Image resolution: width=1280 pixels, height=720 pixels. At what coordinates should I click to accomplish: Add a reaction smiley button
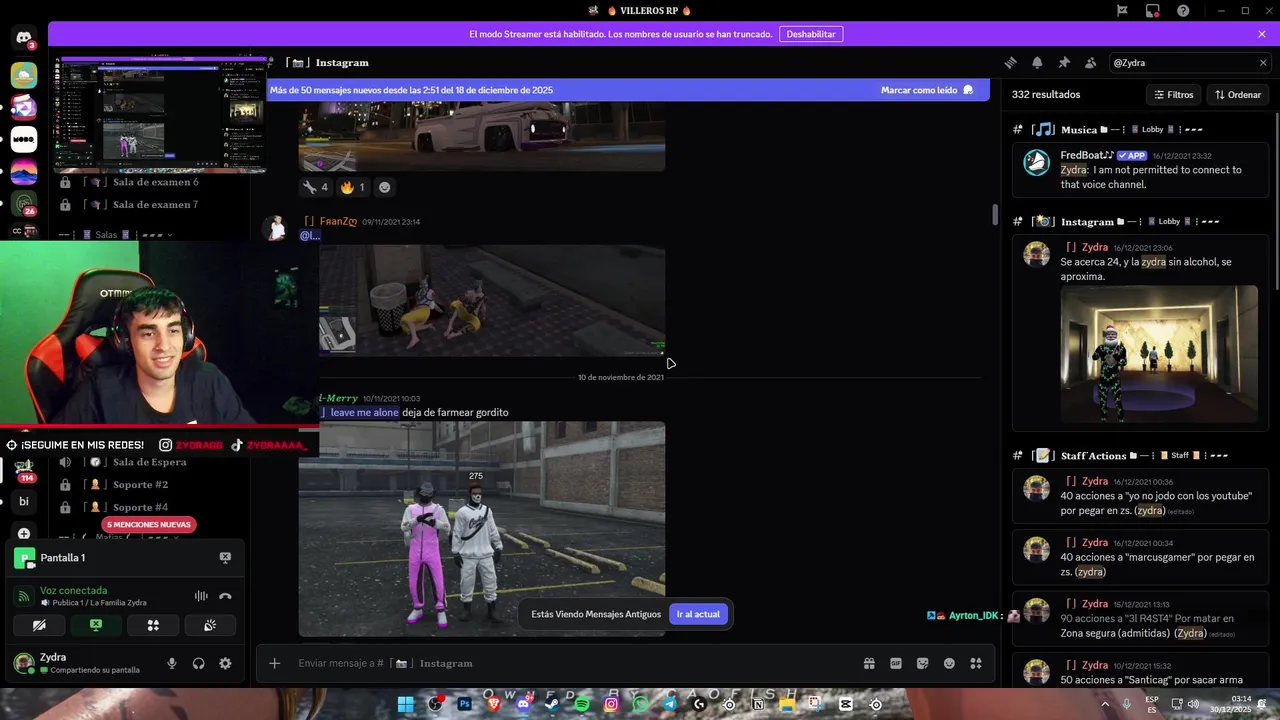[384, 187]
